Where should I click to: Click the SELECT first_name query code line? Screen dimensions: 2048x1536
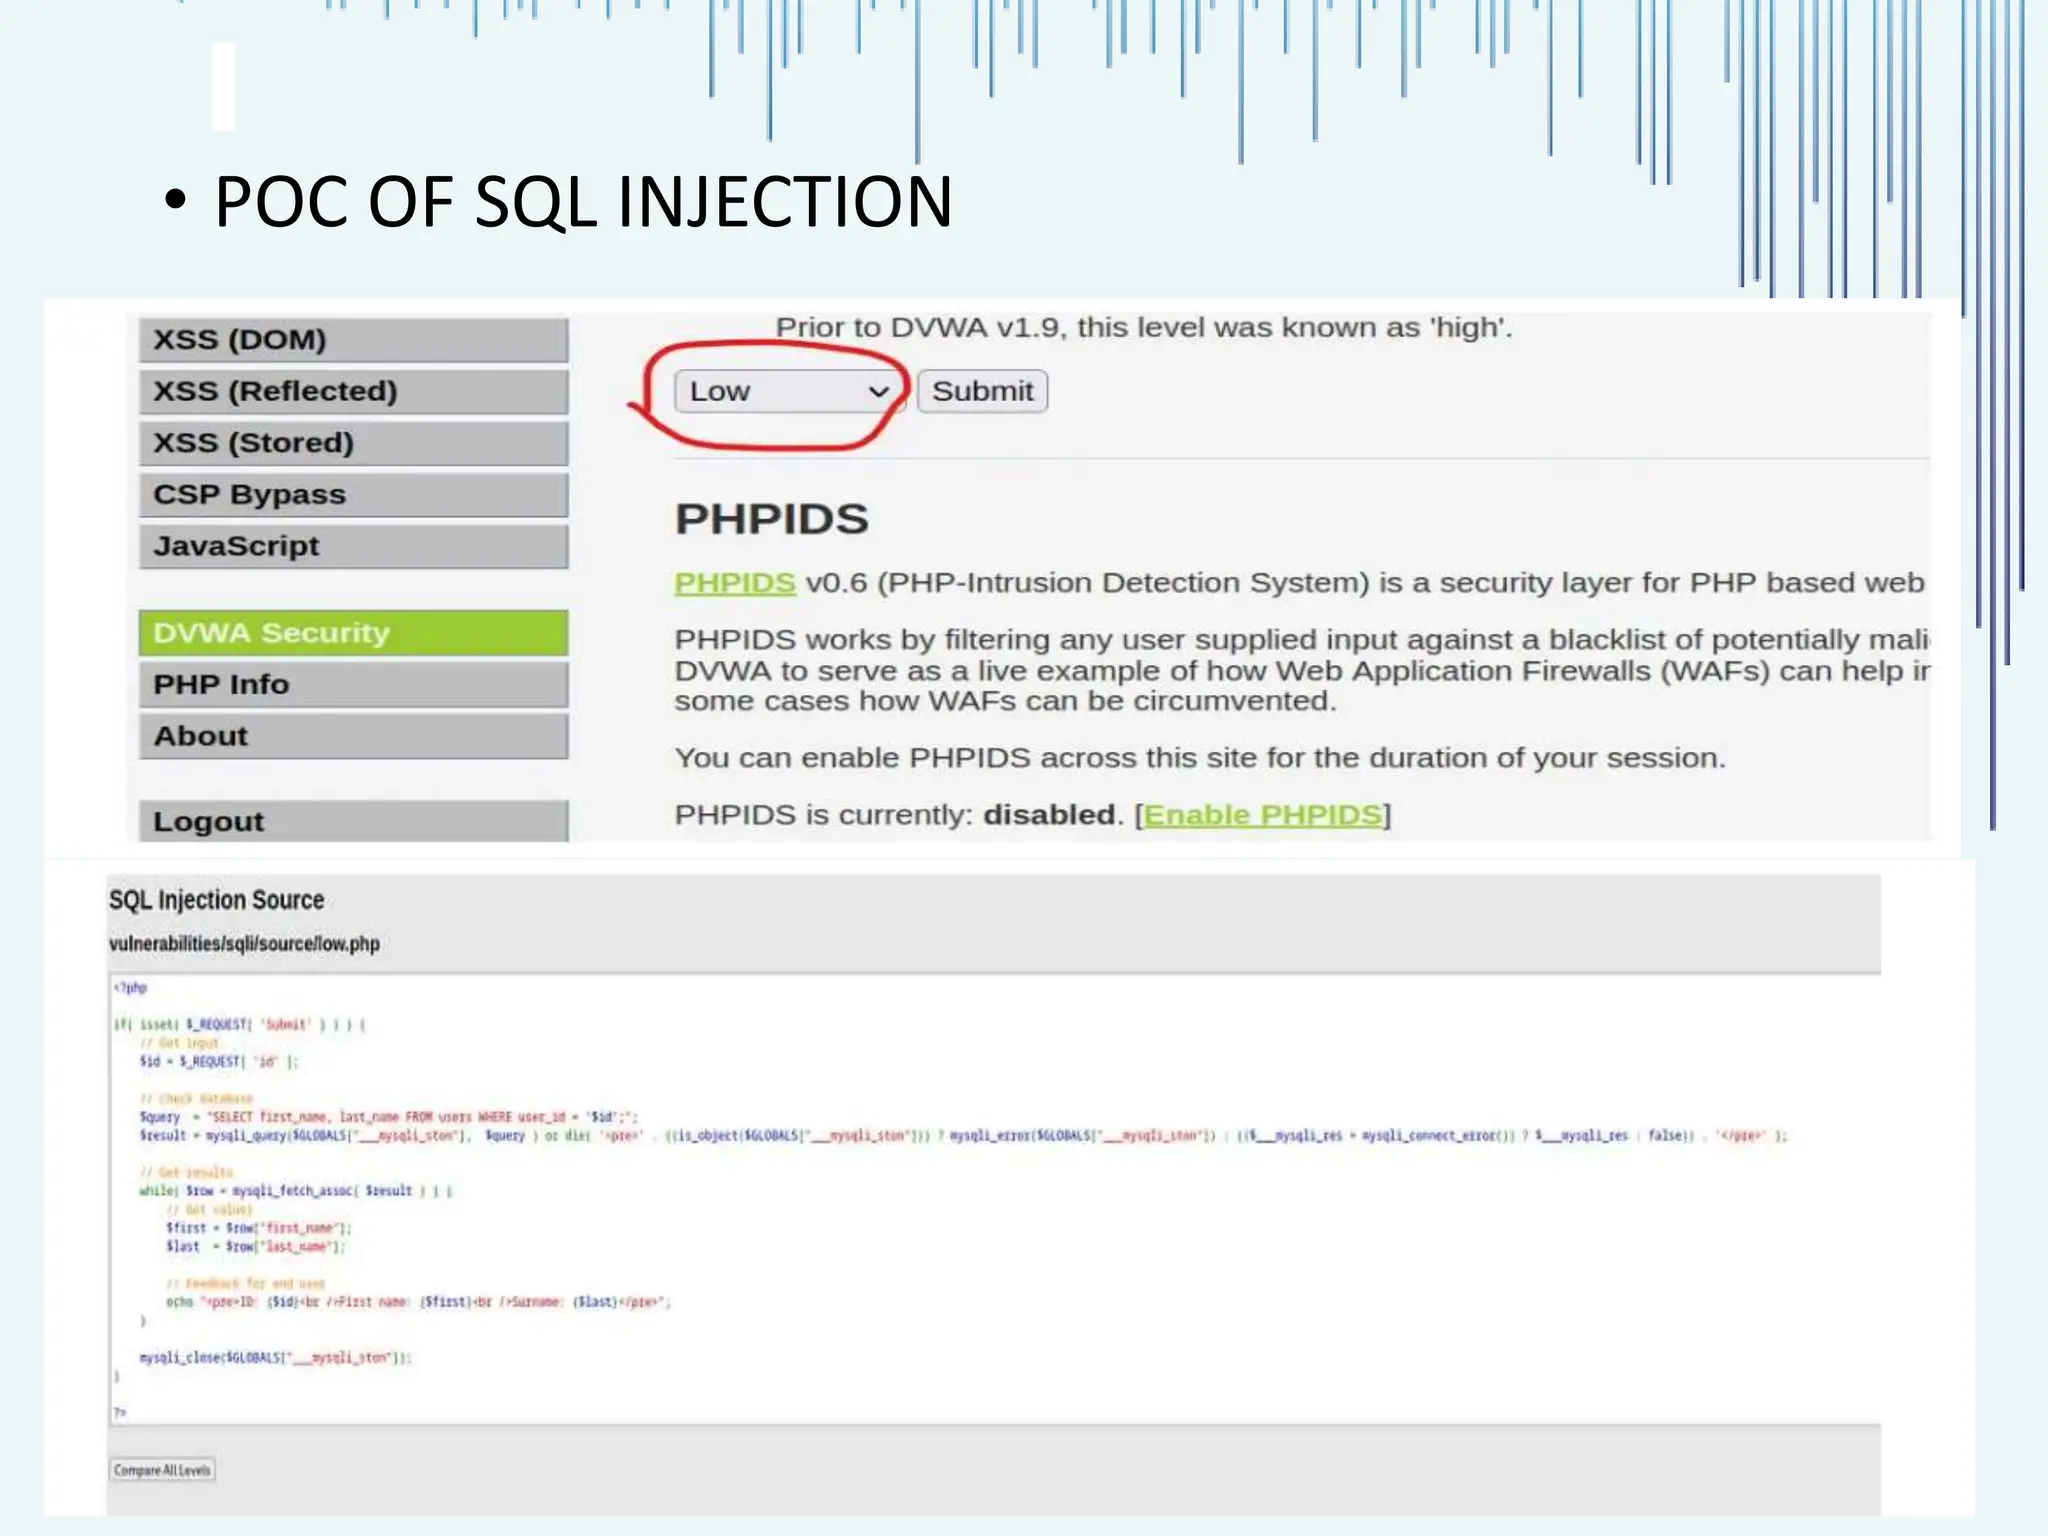coord(388,1117)
